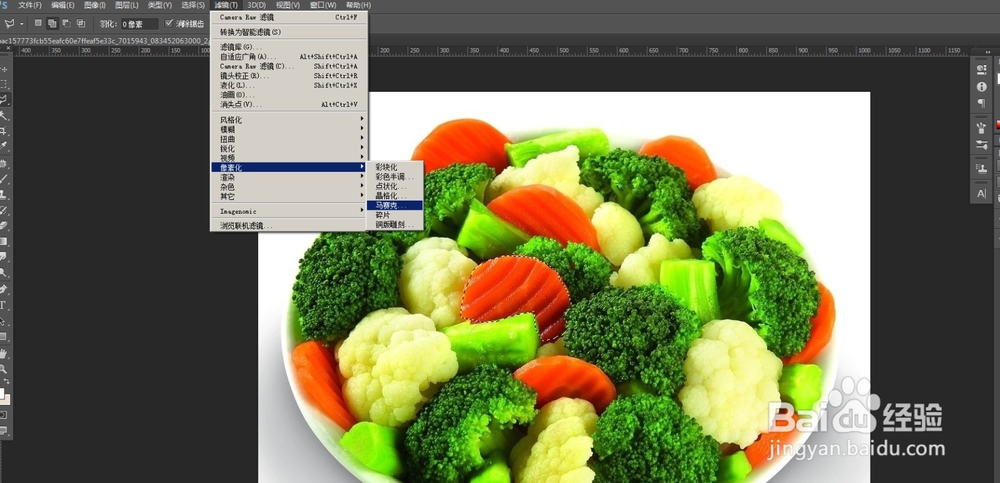The width and height of the screenshot is (1000, 483).
Task: Expand the 风格化 submenu
Action: pyautogui.click(x=290, y=119)
